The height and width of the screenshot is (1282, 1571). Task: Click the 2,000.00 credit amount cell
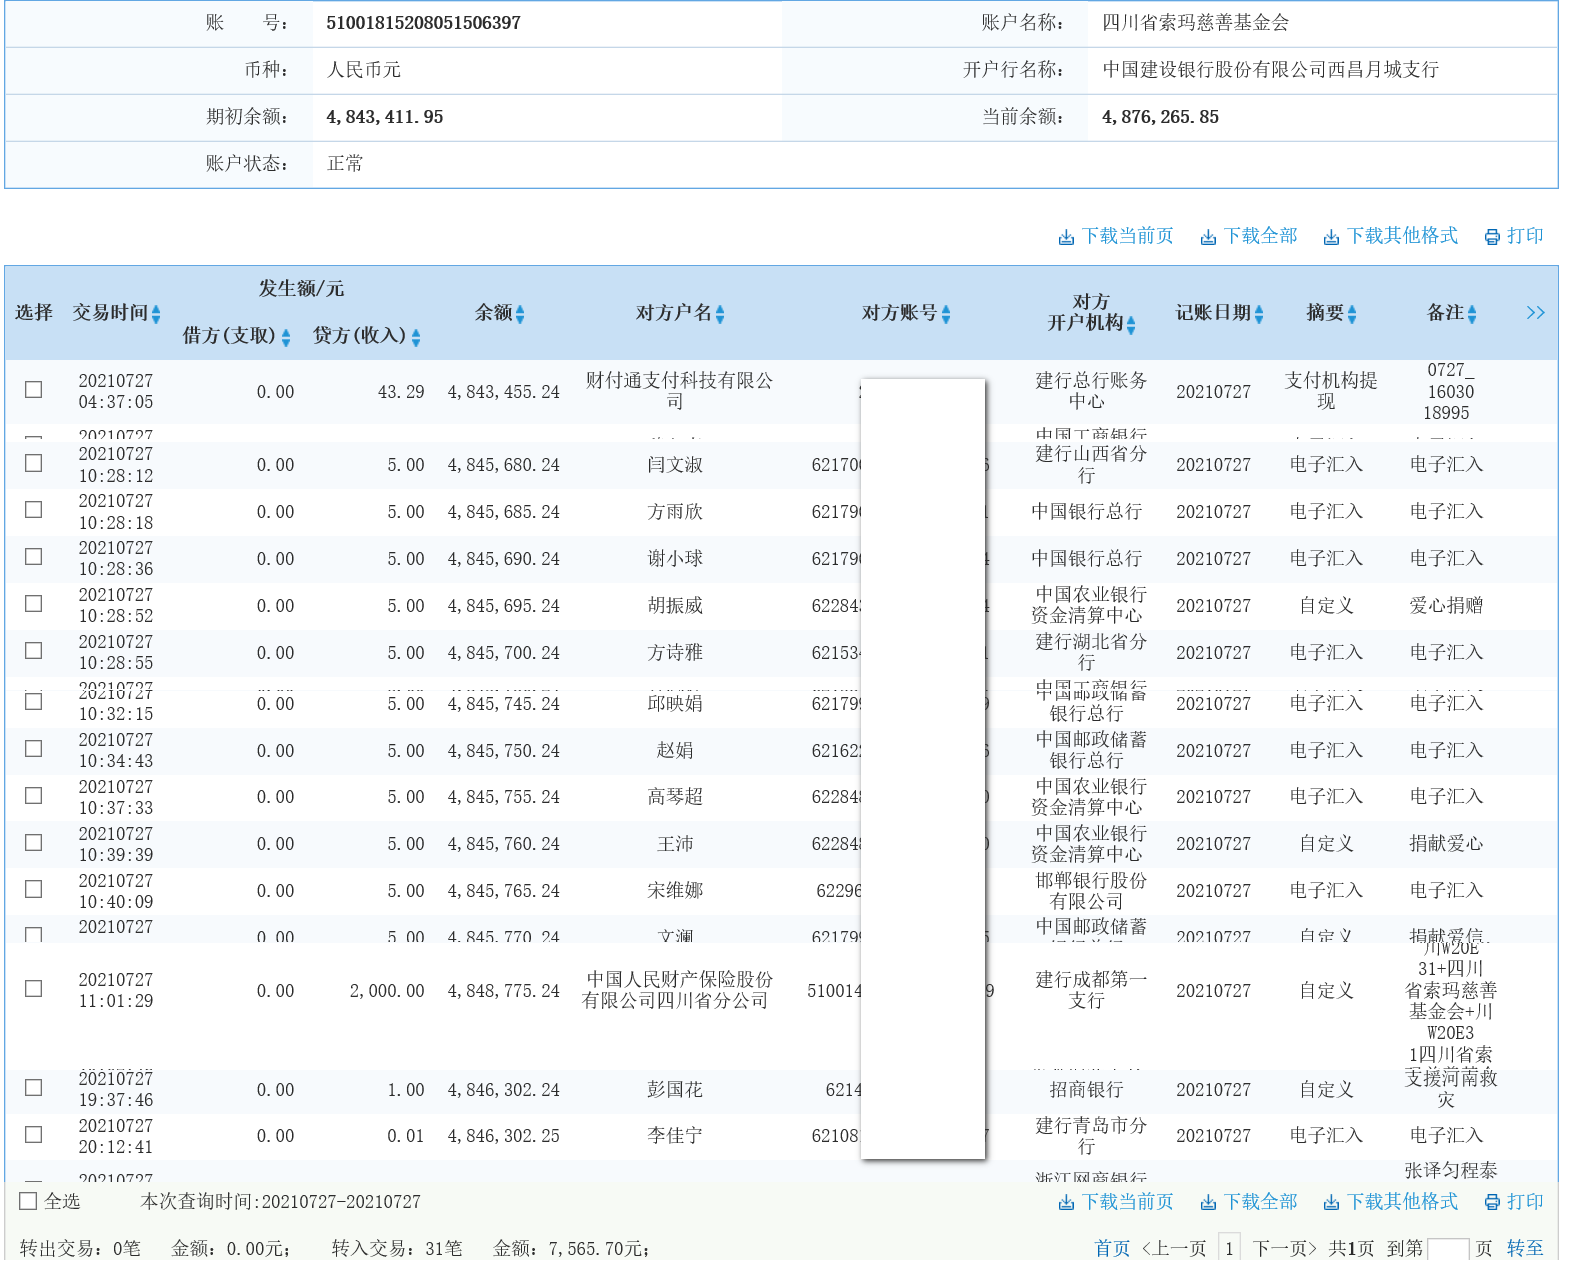(387, 991)
